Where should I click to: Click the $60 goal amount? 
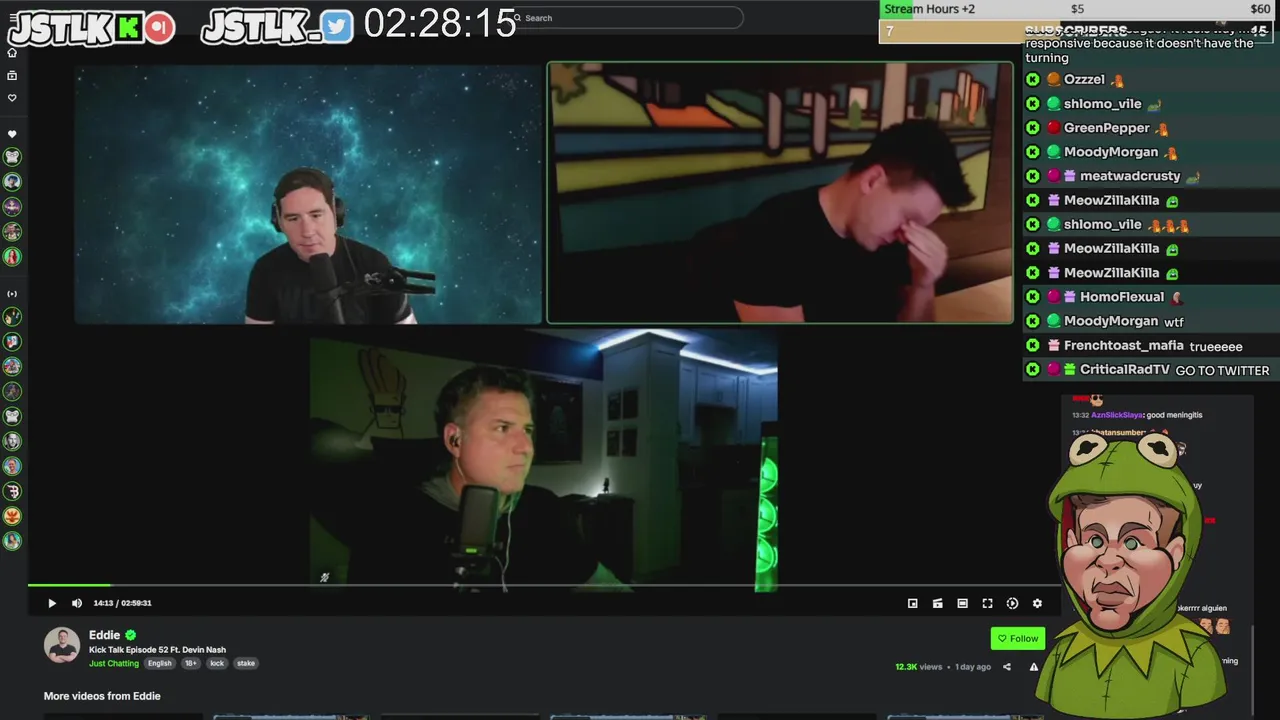pyautogui.click(x=1260, y=9)
